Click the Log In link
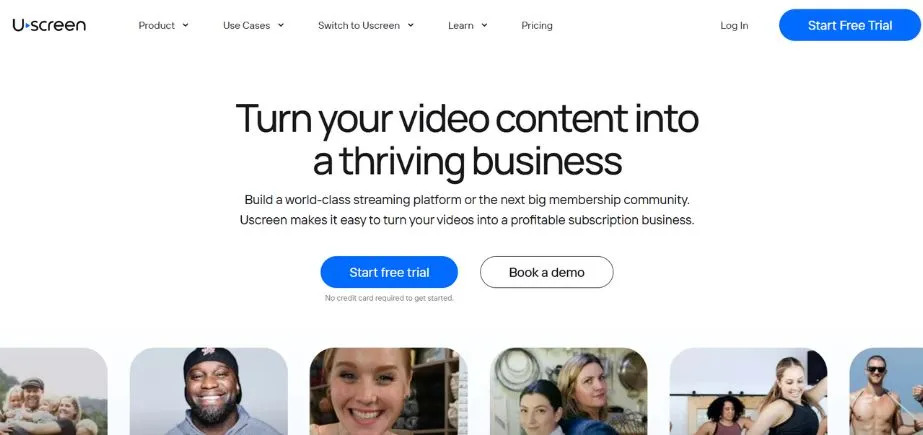Image resolution: width=923 pixels, height=435 pixels. click(x=734, y=25)
